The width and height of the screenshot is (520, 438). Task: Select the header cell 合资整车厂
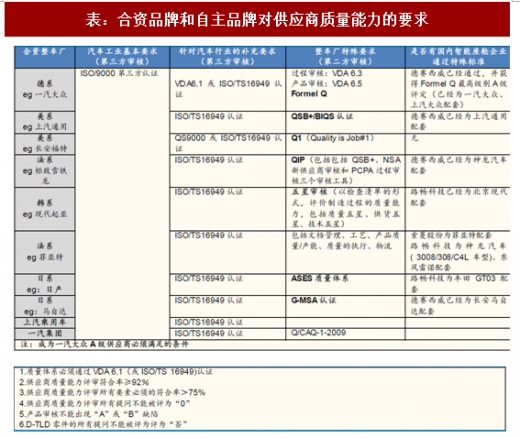(x=45, y=57)
